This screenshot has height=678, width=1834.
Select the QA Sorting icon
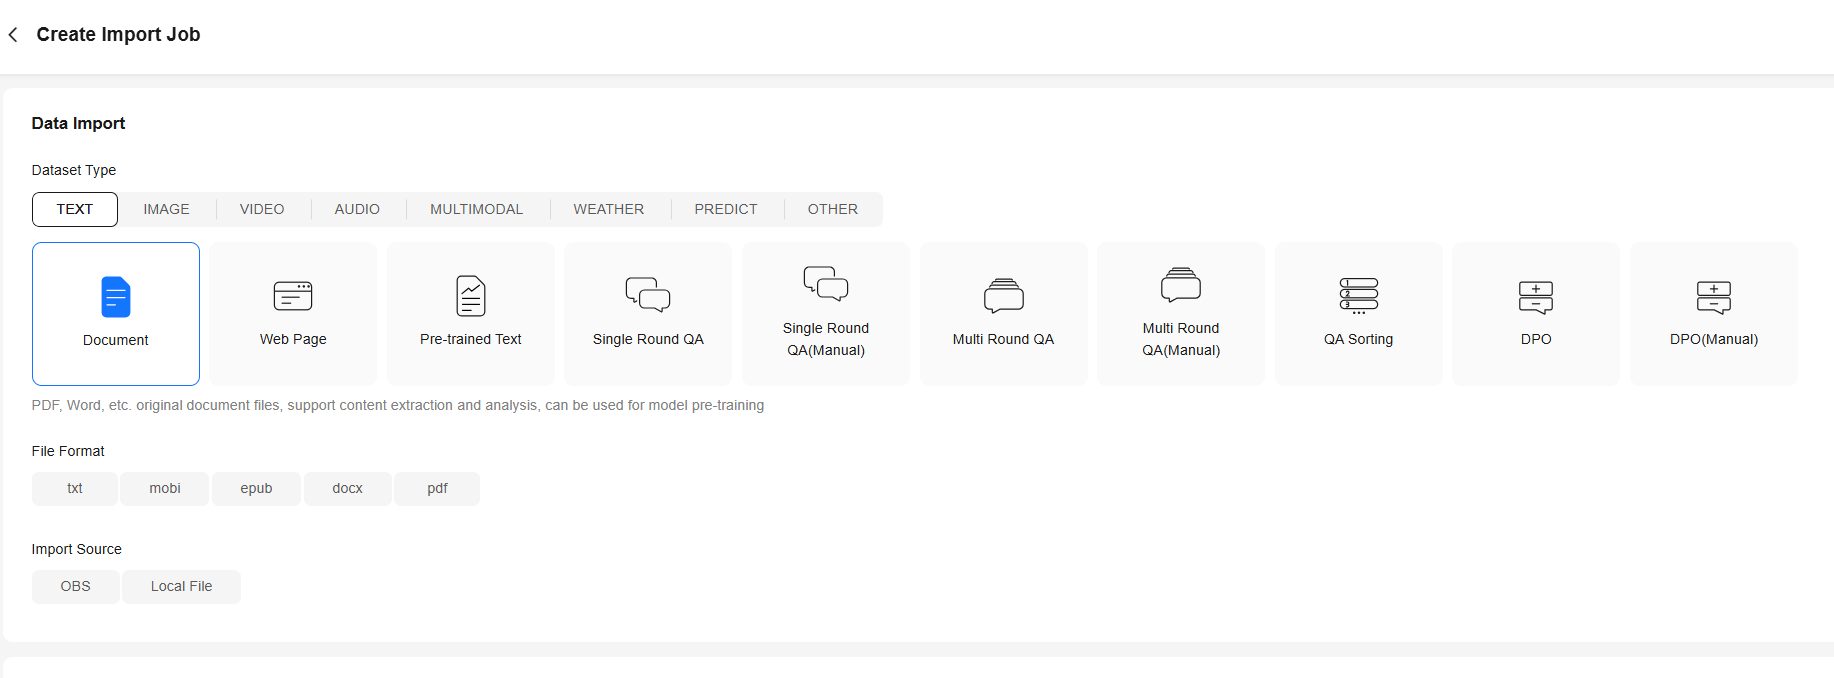[1359, 296]
